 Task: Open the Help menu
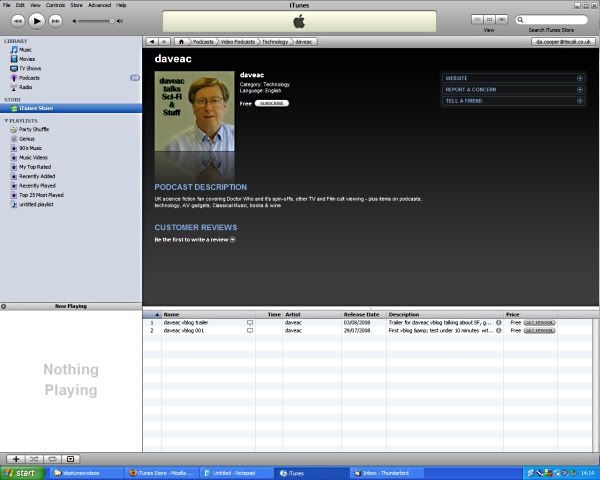pyautogui.click(x=121, y=5)
